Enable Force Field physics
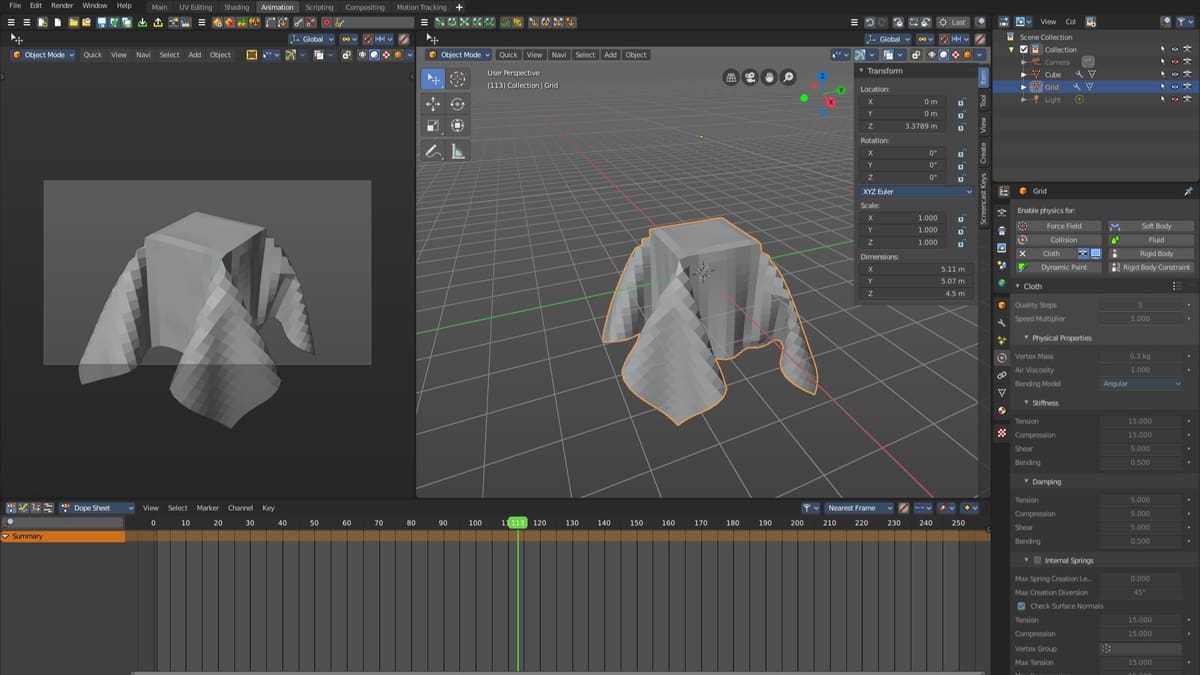Viewport: 1200px width, 675px height. pyautogui.click(x=1059, y=226)
